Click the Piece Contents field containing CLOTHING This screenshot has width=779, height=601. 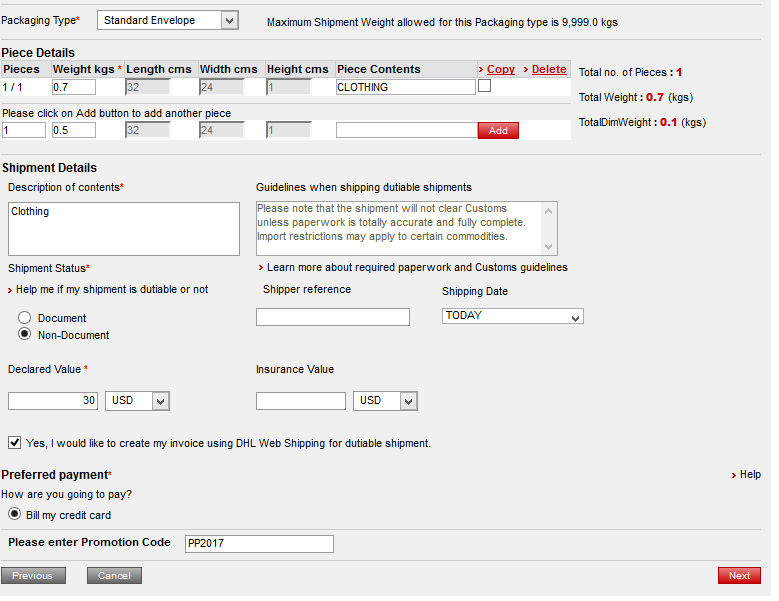click(x=405, y=87)
